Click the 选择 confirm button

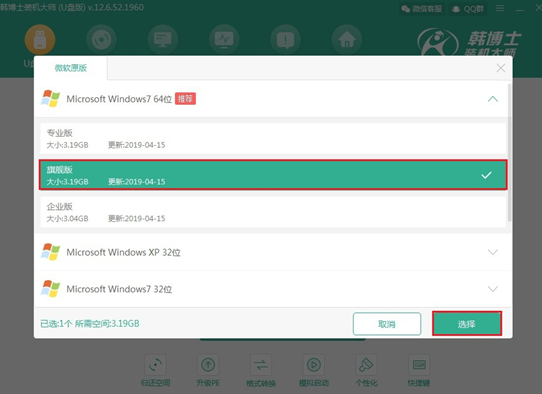coord(467,324)
